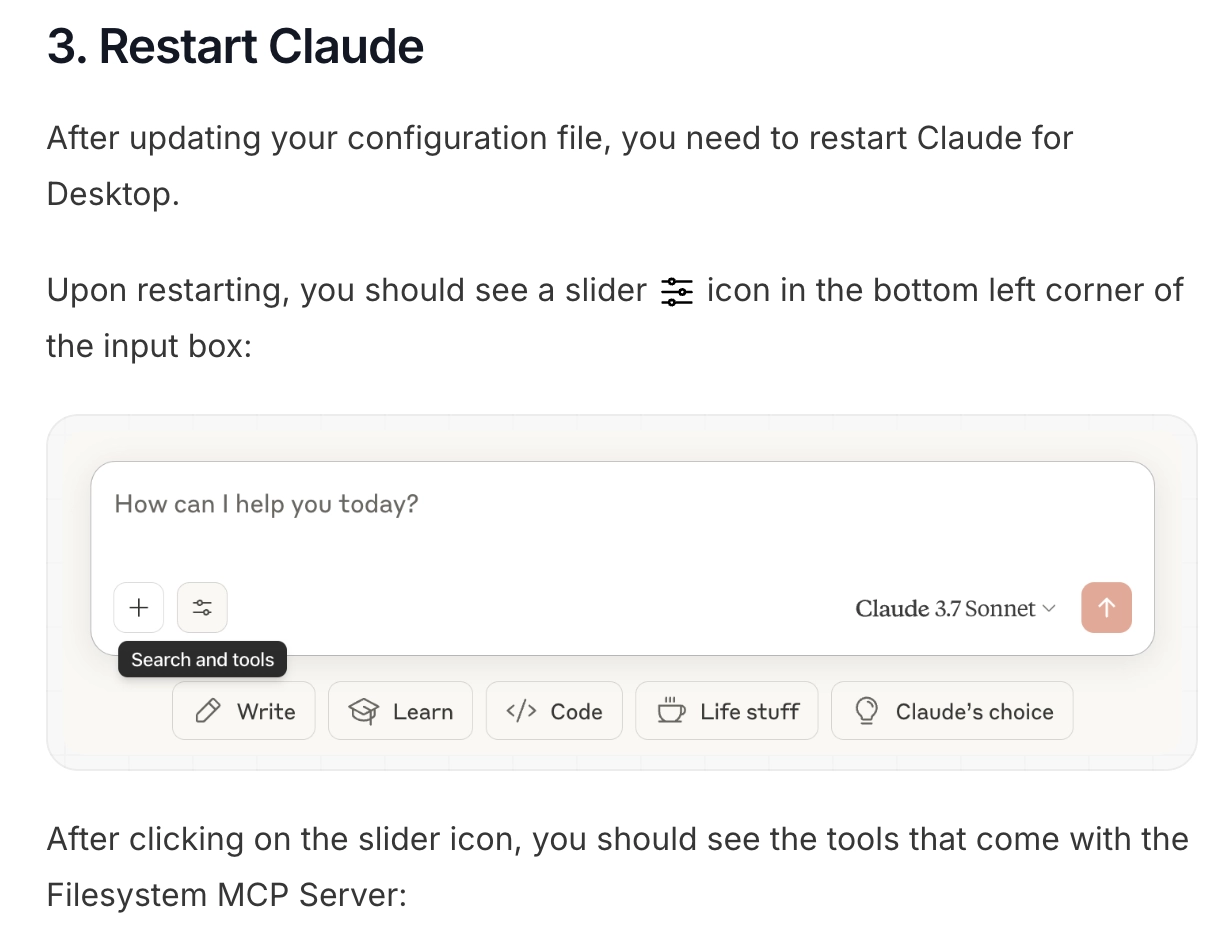The height and width of the screenshot is (926, 1222).
Task: Click the code brackets icon
Action: (522, 711)
